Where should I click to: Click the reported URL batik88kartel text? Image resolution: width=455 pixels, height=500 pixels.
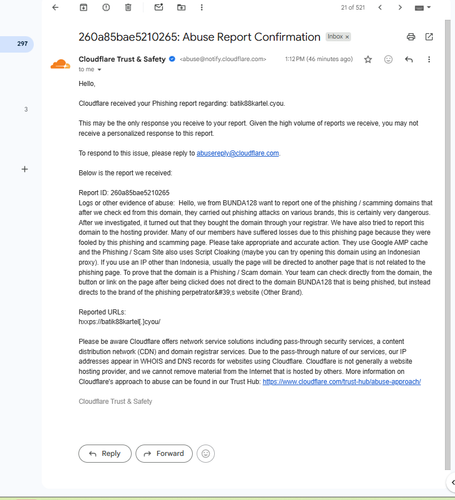coord(120,322)
